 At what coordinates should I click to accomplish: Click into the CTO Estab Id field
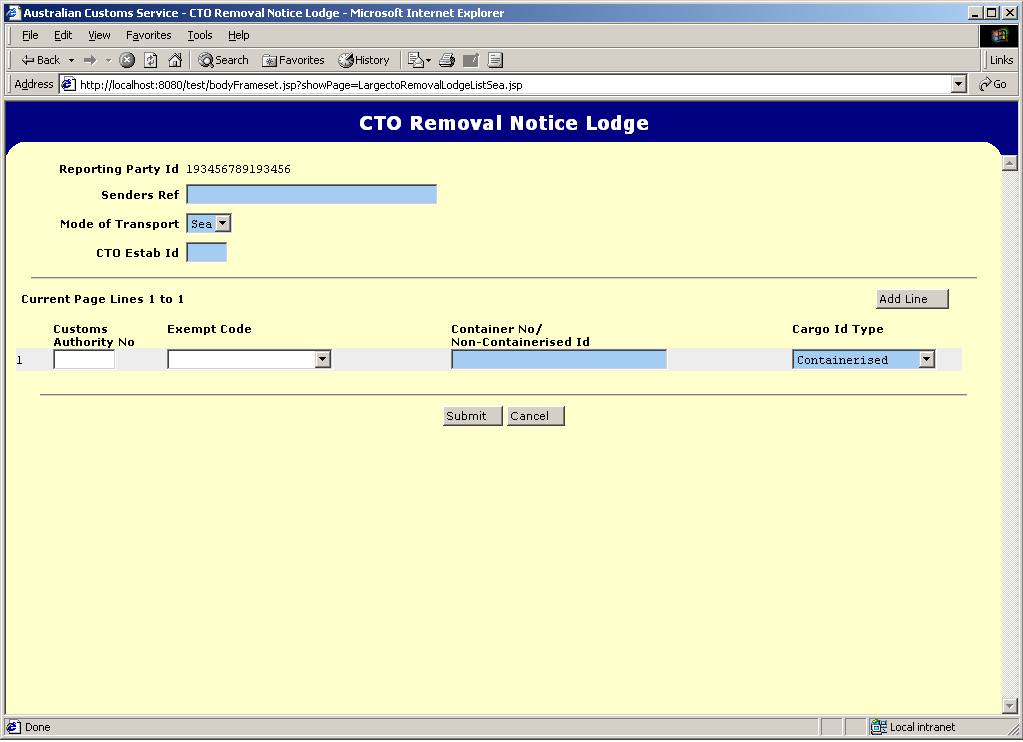(x=207, y=253)
